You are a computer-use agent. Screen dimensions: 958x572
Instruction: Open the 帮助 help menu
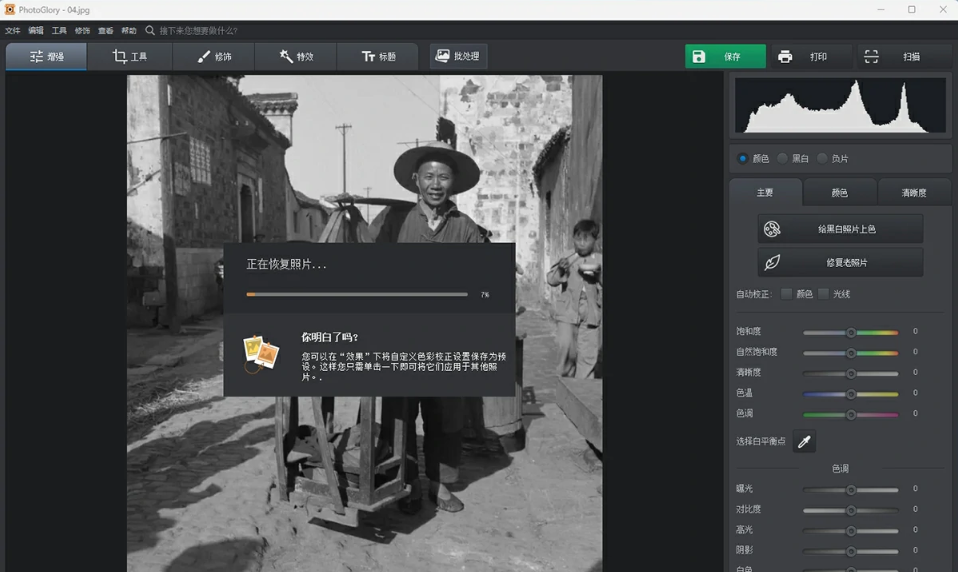128,31
